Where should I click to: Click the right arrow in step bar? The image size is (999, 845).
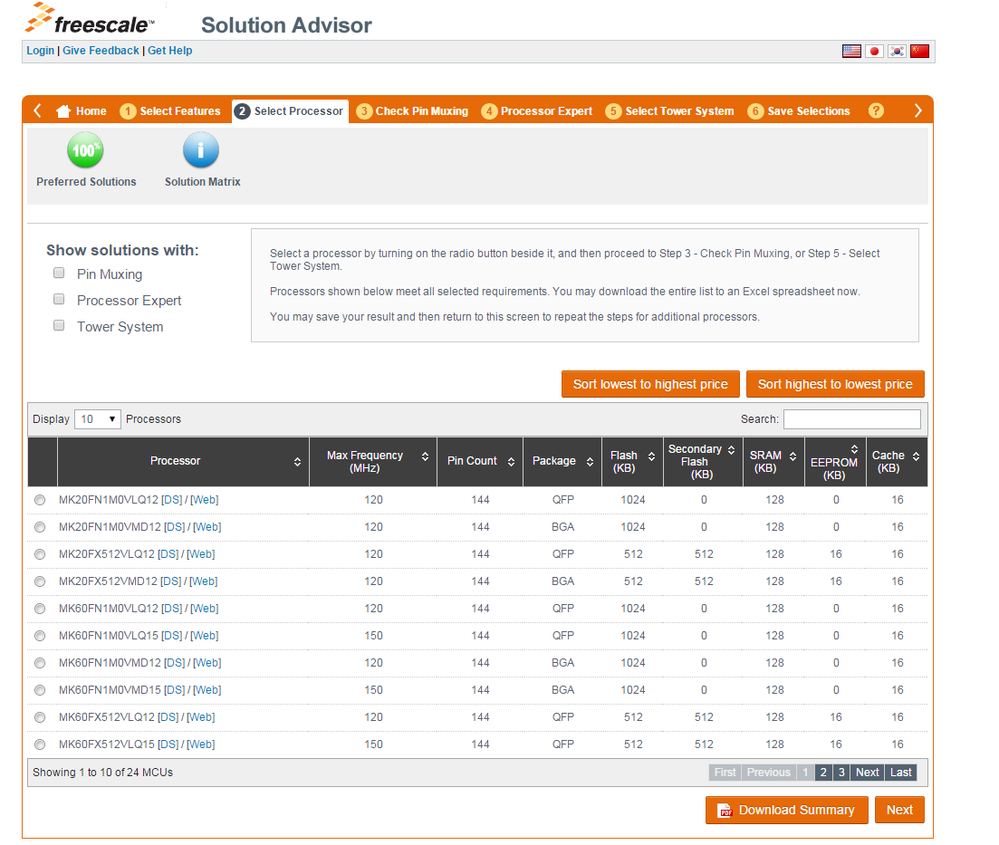917,111
